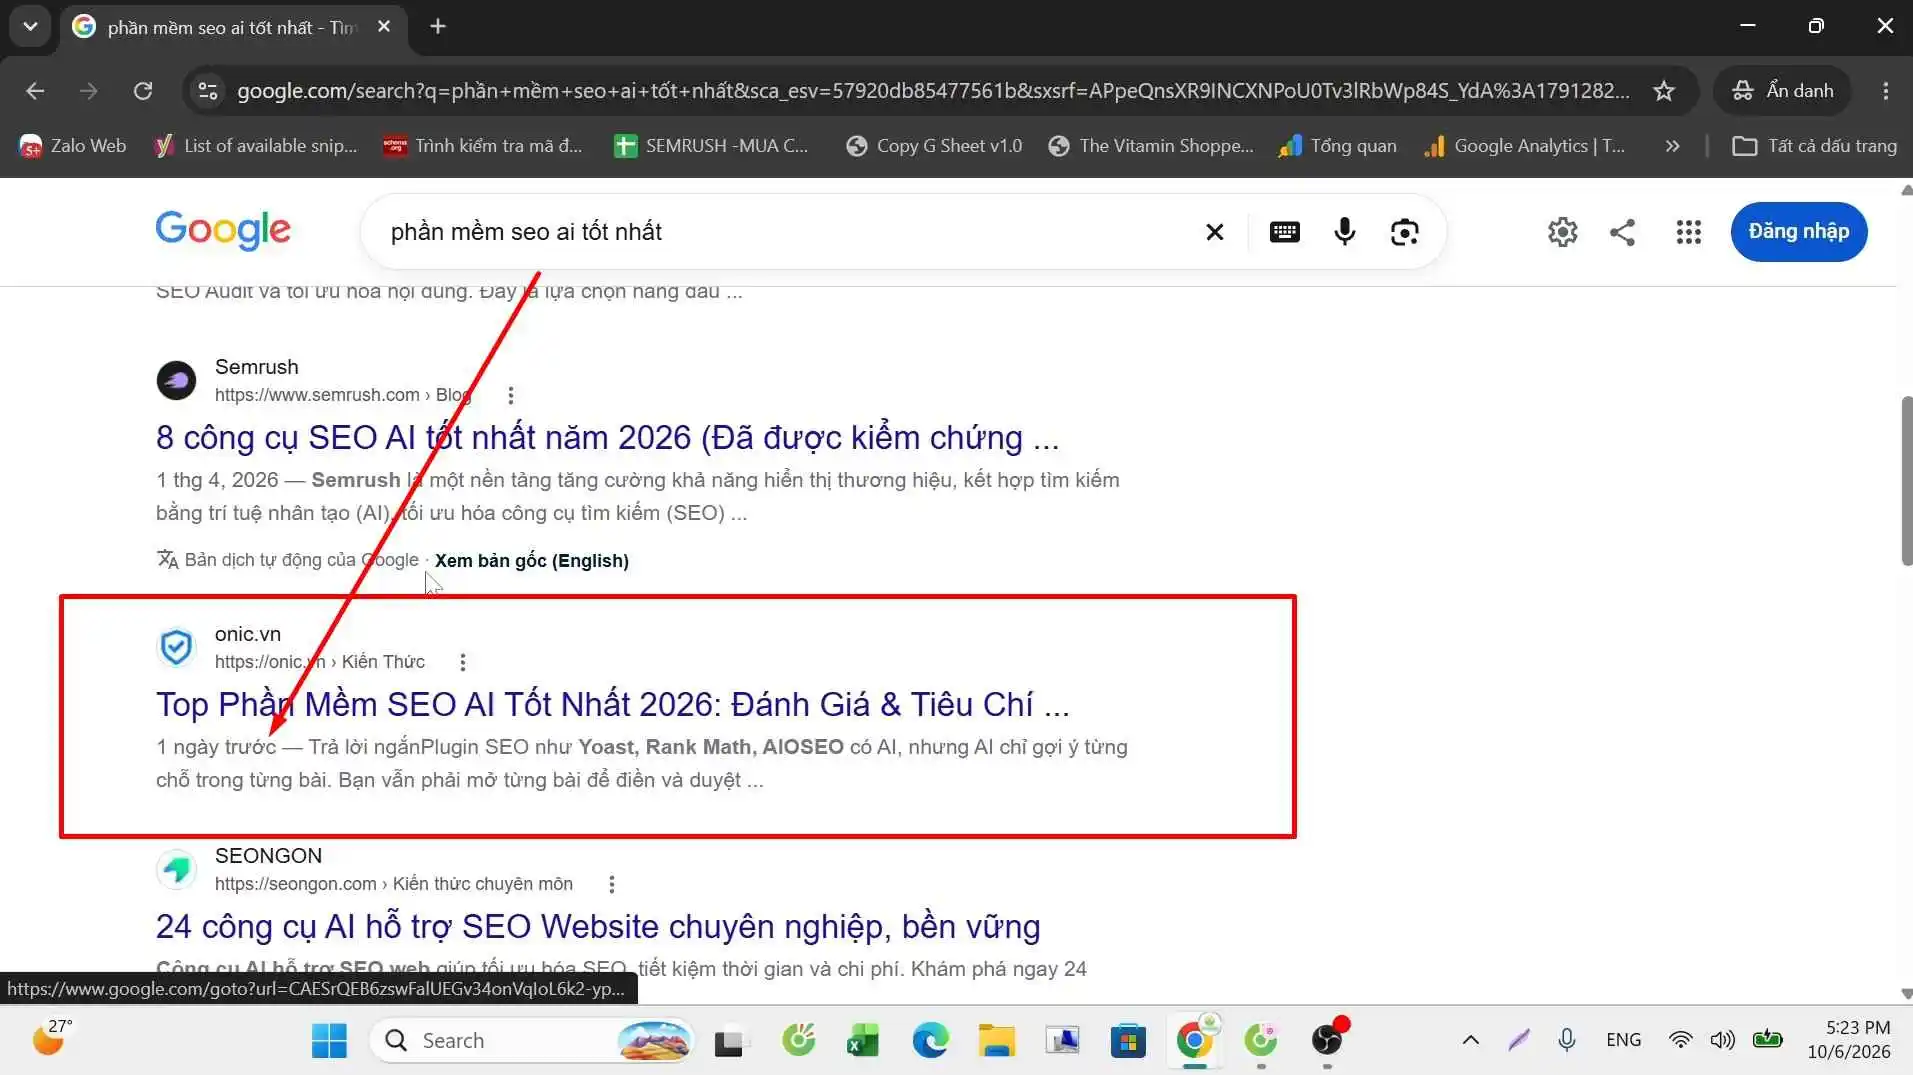The height and width of the screenshot is (1075, 1913).
Task: Open File Explorer from the taskbar
Action: (x=996, y=1040)
